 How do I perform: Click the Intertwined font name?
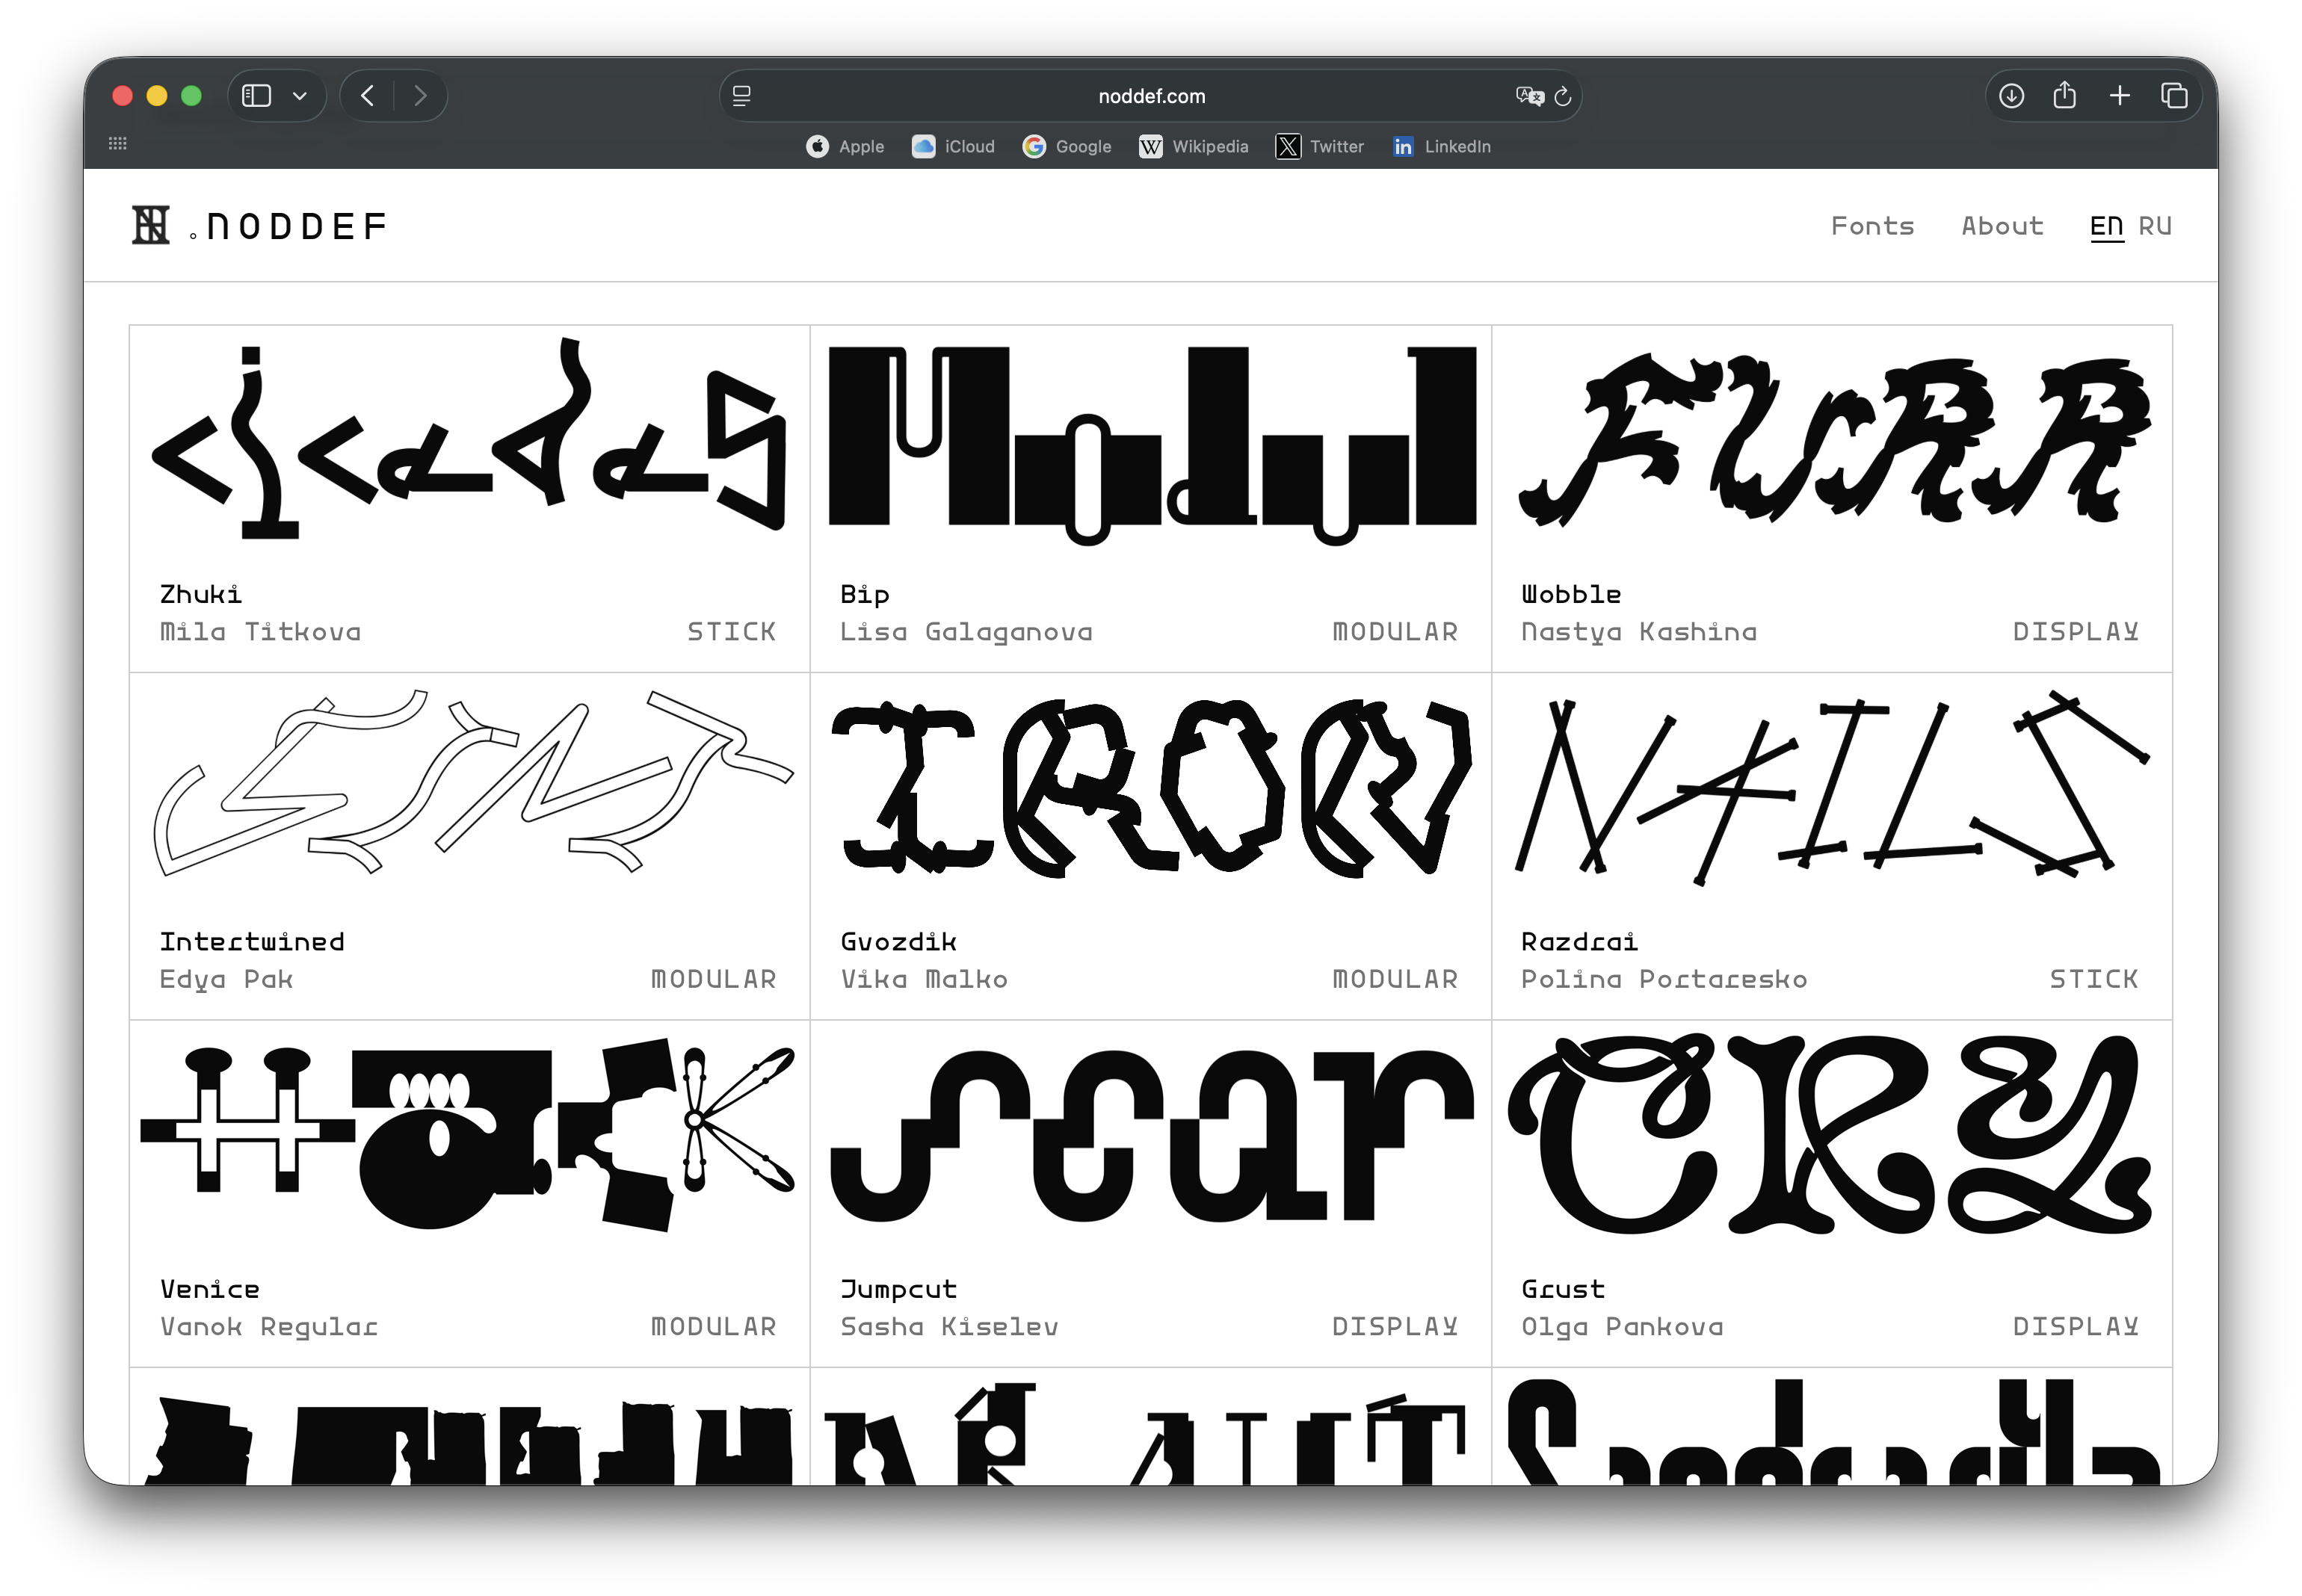252,942
